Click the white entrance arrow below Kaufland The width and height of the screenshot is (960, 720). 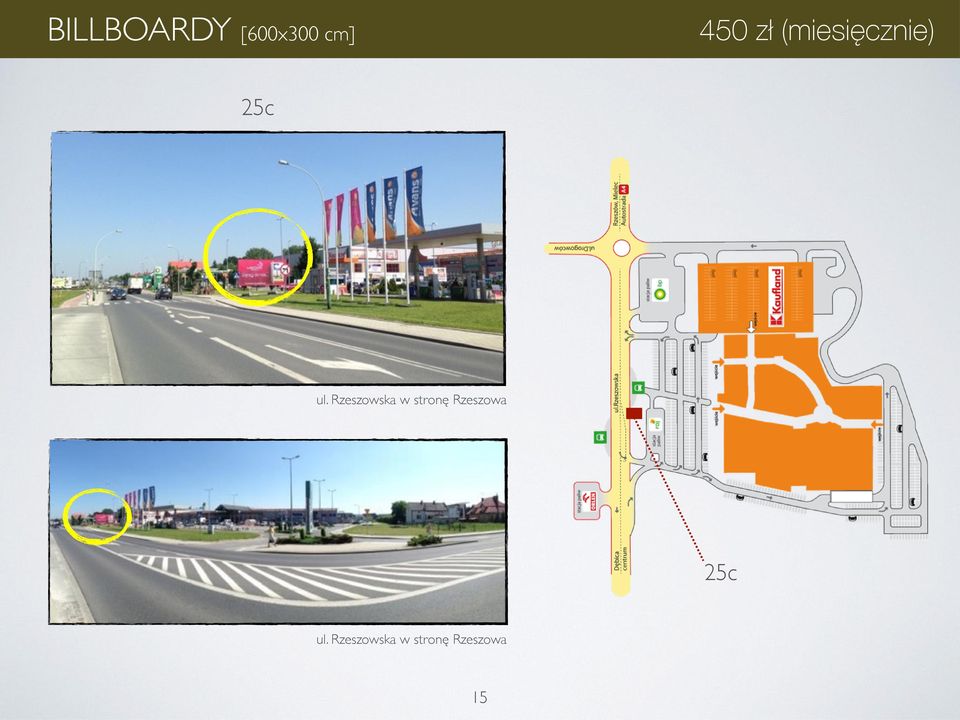[x=751, y=327]
